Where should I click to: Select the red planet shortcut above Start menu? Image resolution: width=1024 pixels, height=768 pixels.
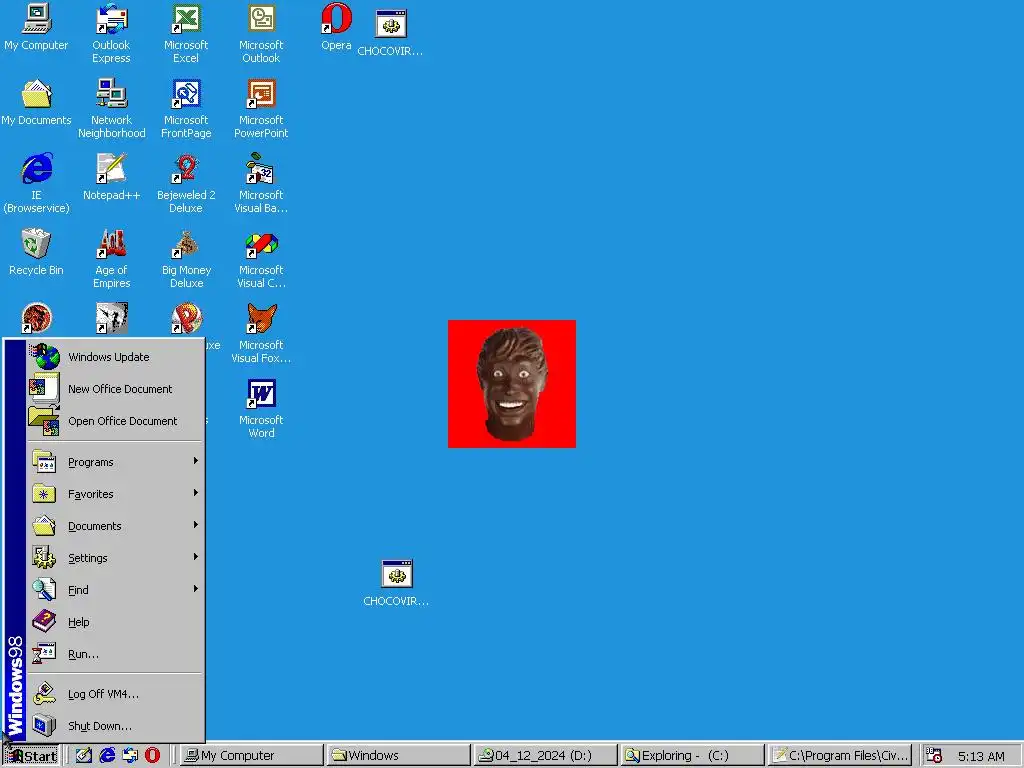pos(36,318)
